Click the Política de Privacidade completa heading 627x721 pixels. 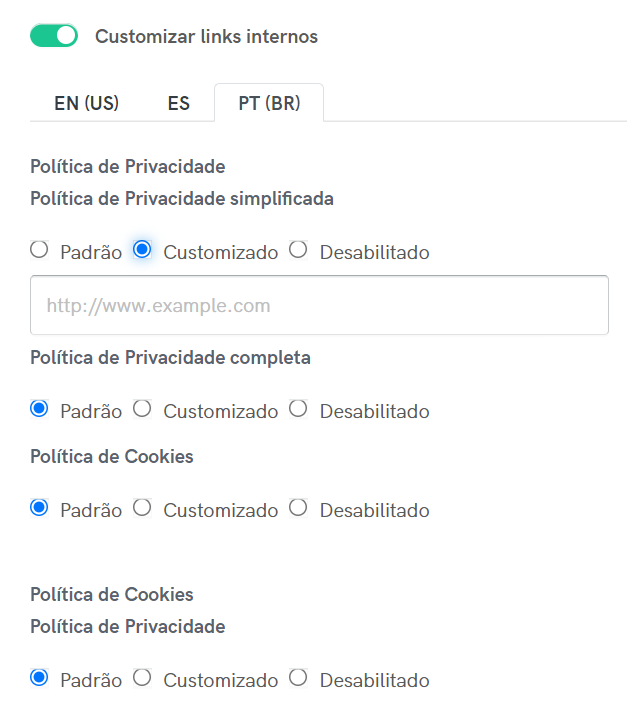tap(170, 357)
